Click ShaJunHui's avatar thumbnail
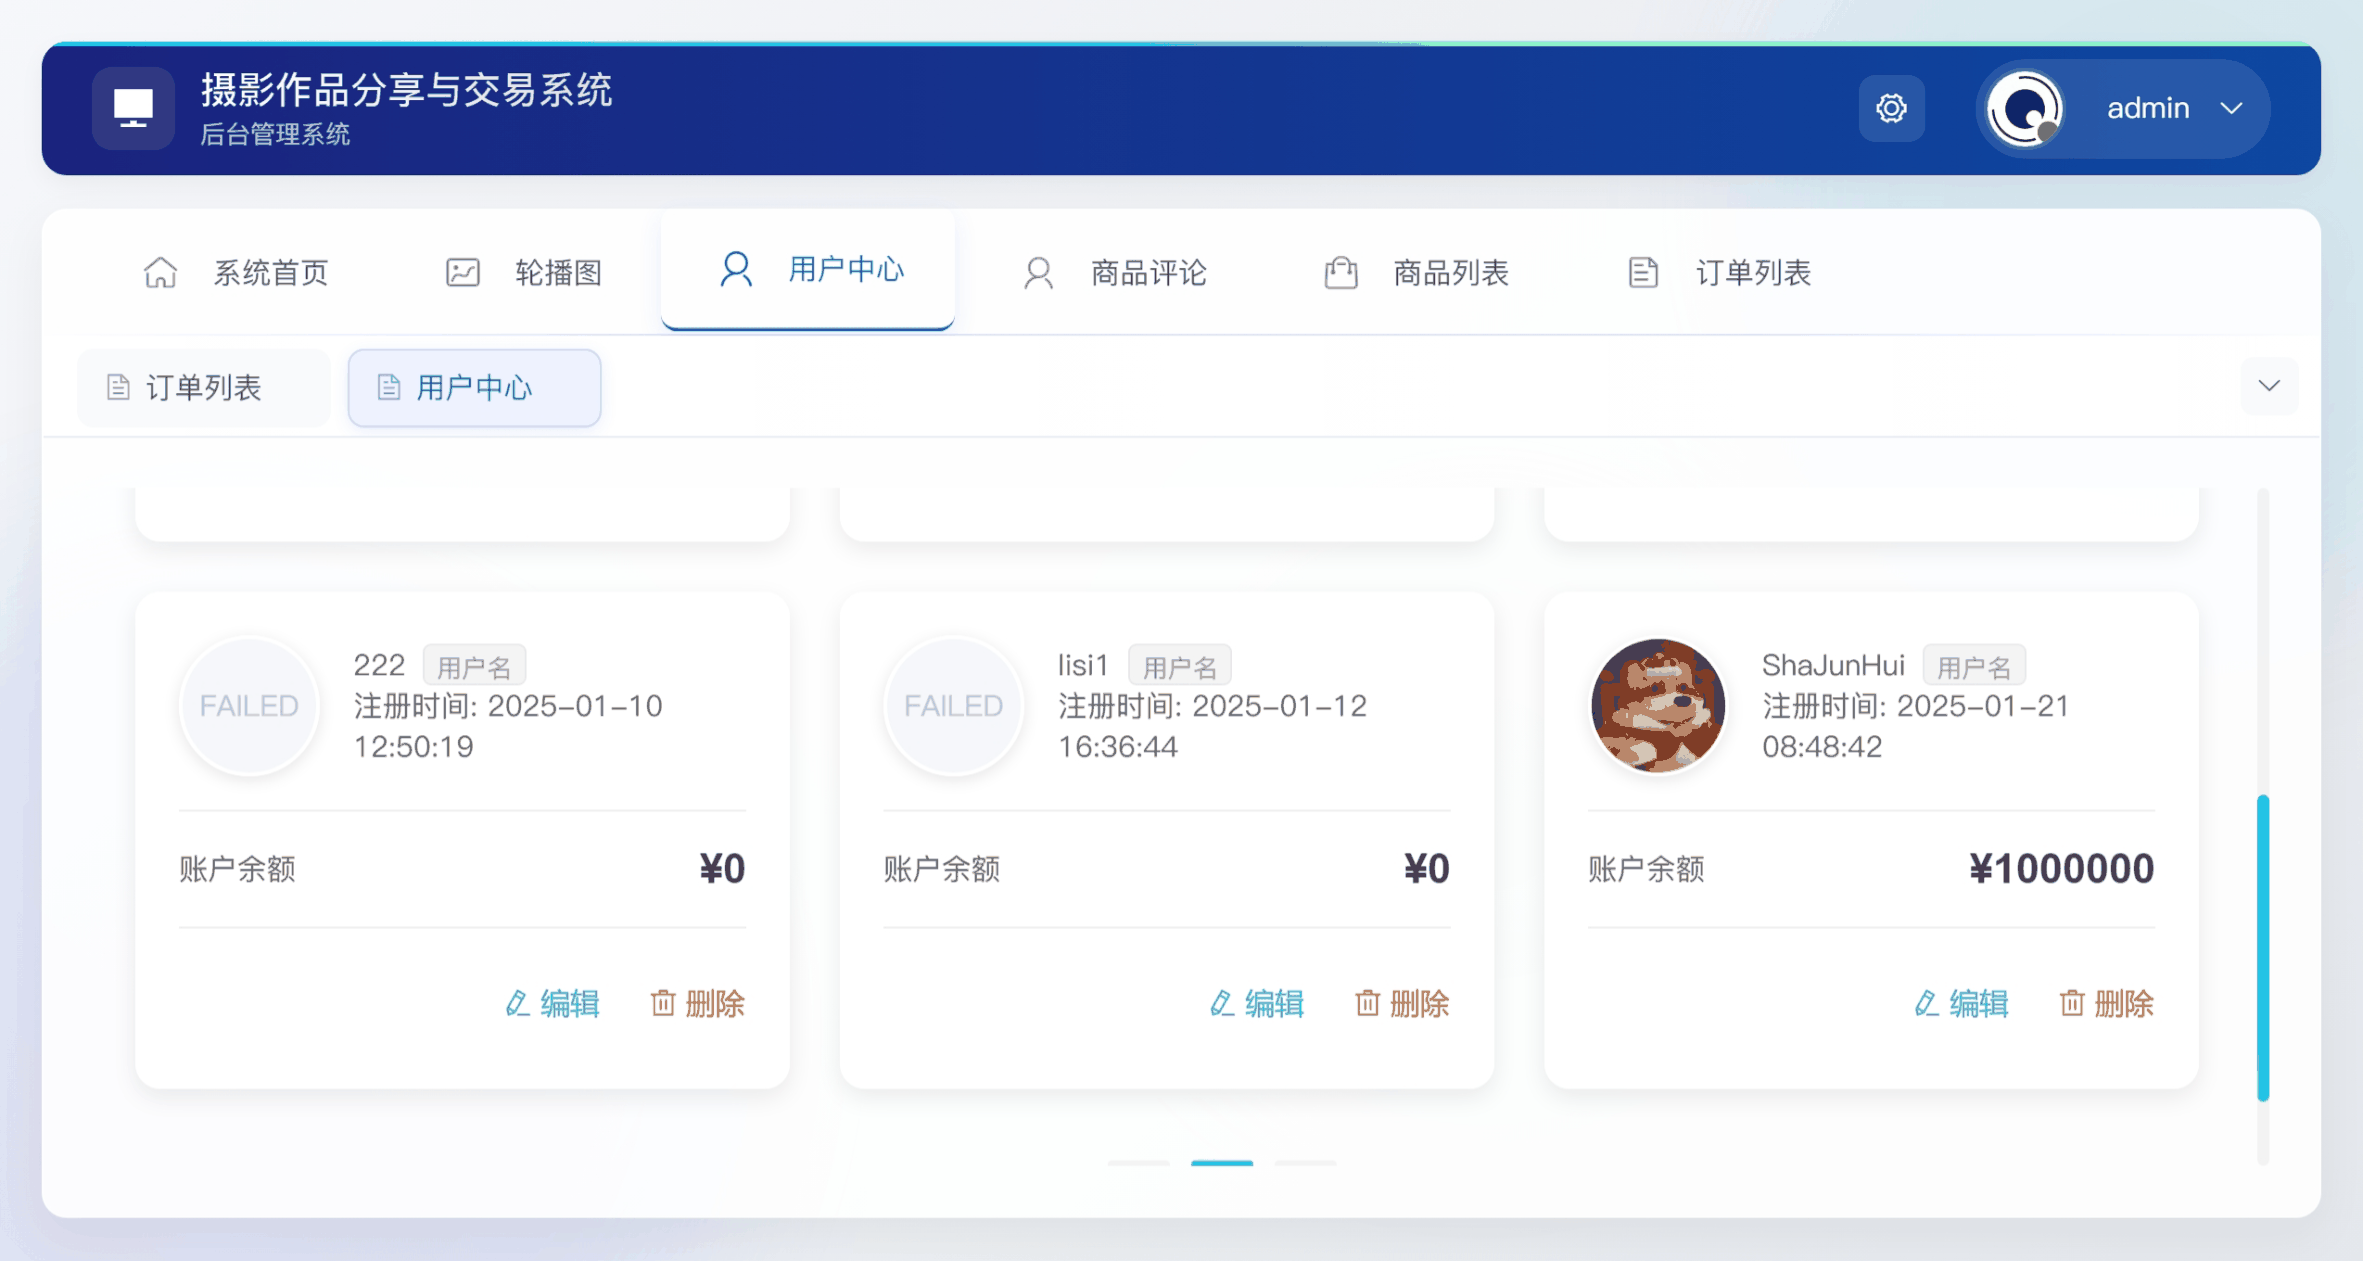Viewport: 2363px width, 1261px height. [x=1657, y=706]
